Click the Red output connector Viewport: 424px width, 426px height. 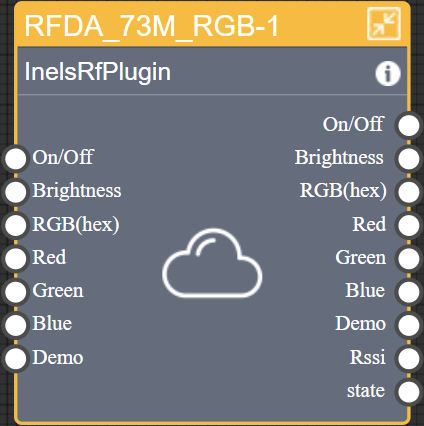pyautogui.click(x=409, y=225)
